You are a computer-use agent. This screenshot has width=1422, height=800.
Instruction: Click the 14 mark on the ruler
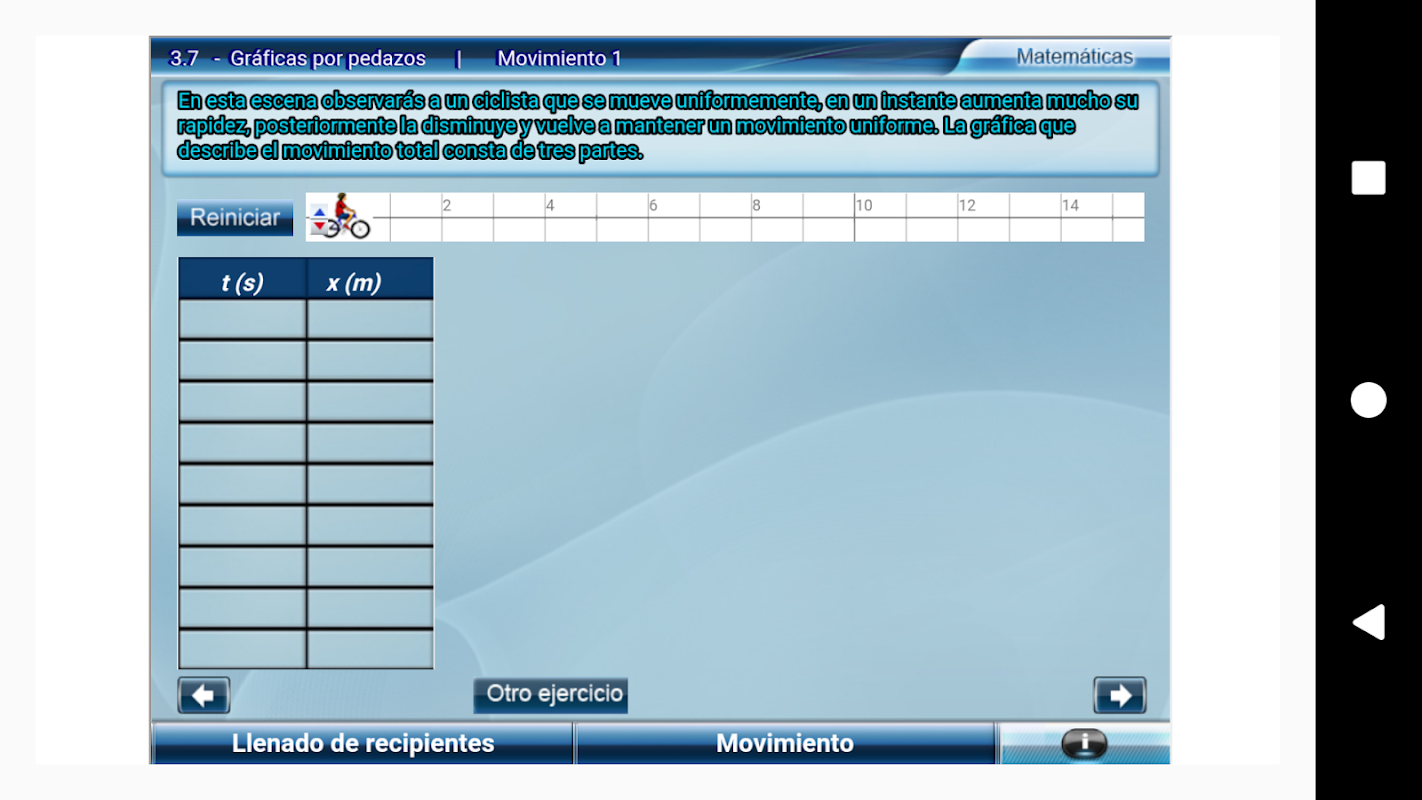pos(1070,205)
